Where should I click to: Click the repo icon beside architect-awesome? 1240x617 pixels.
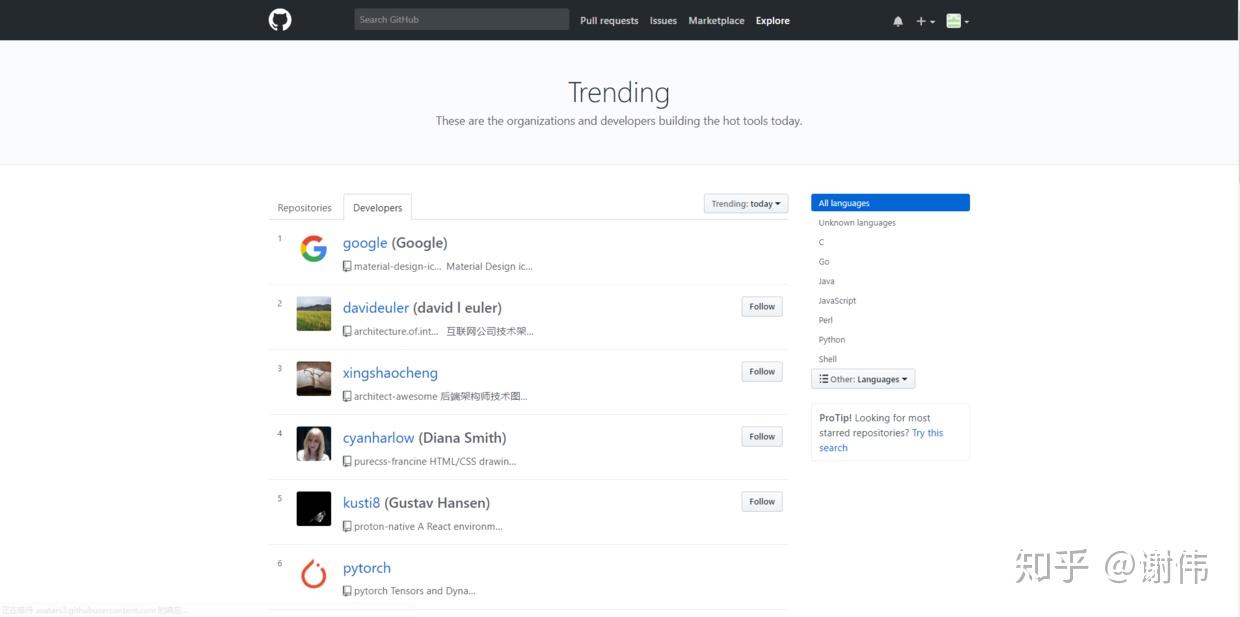pos(347,397)
